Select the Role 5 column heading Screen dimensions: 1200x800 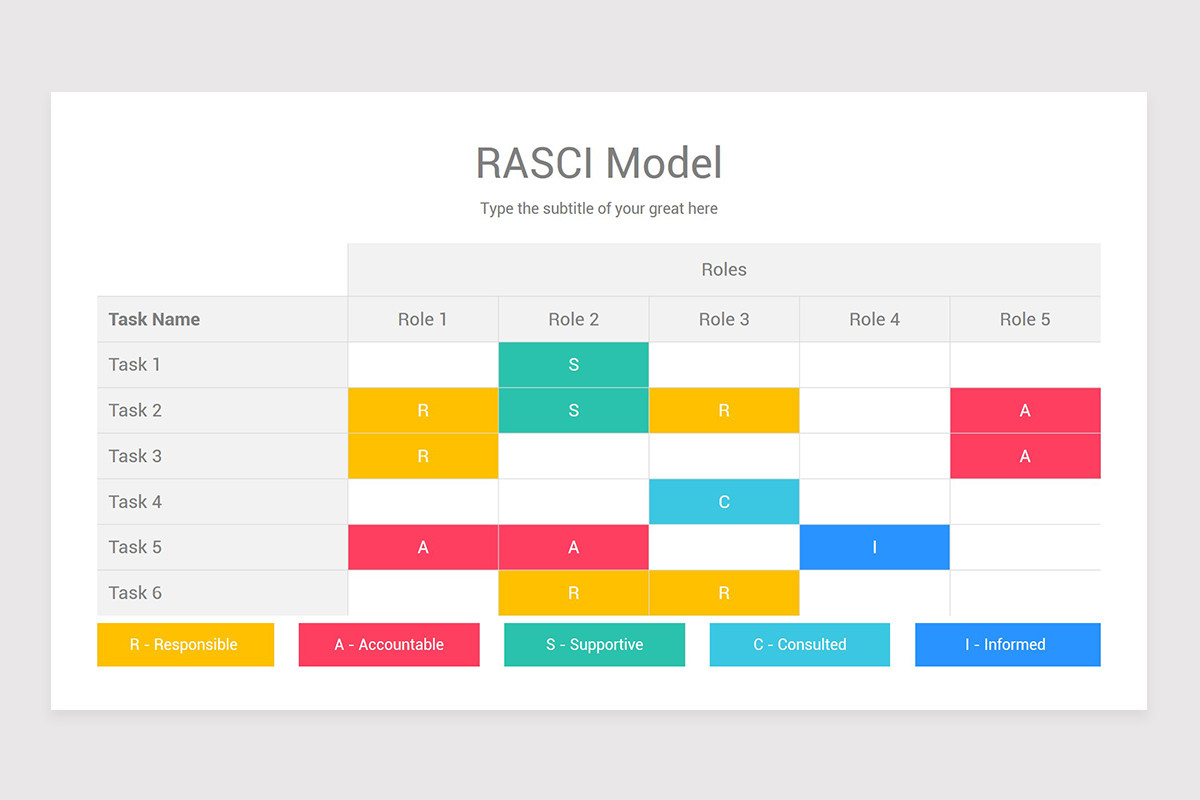pyautogui.click(x=1024, y=318)
